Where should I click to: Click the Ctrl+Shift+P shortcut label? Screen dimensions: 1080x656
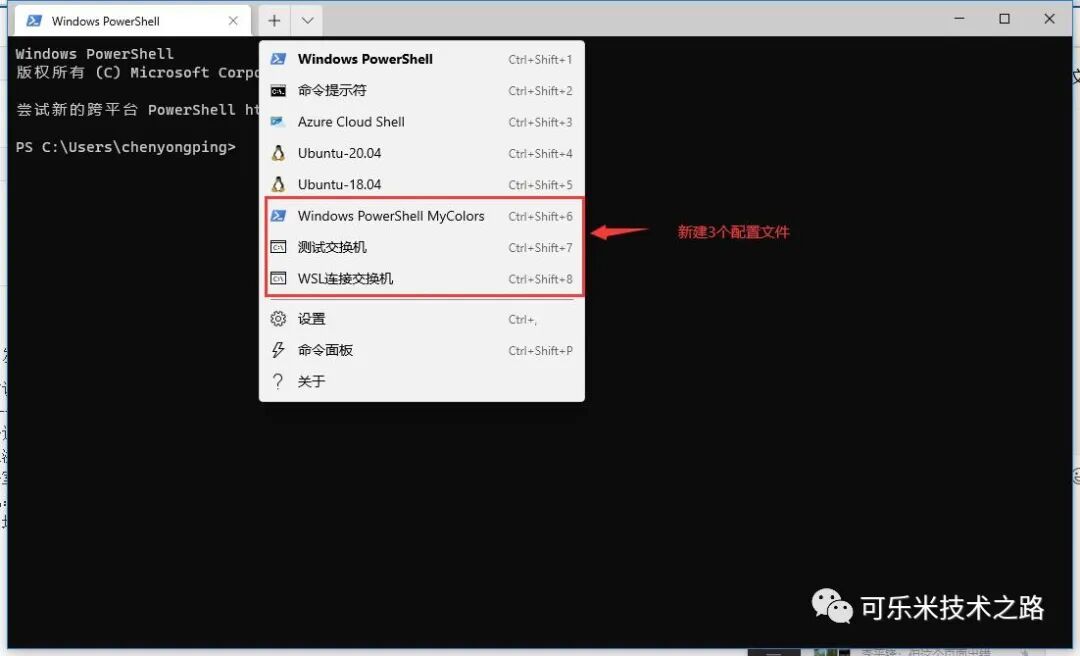pos(540,351)
